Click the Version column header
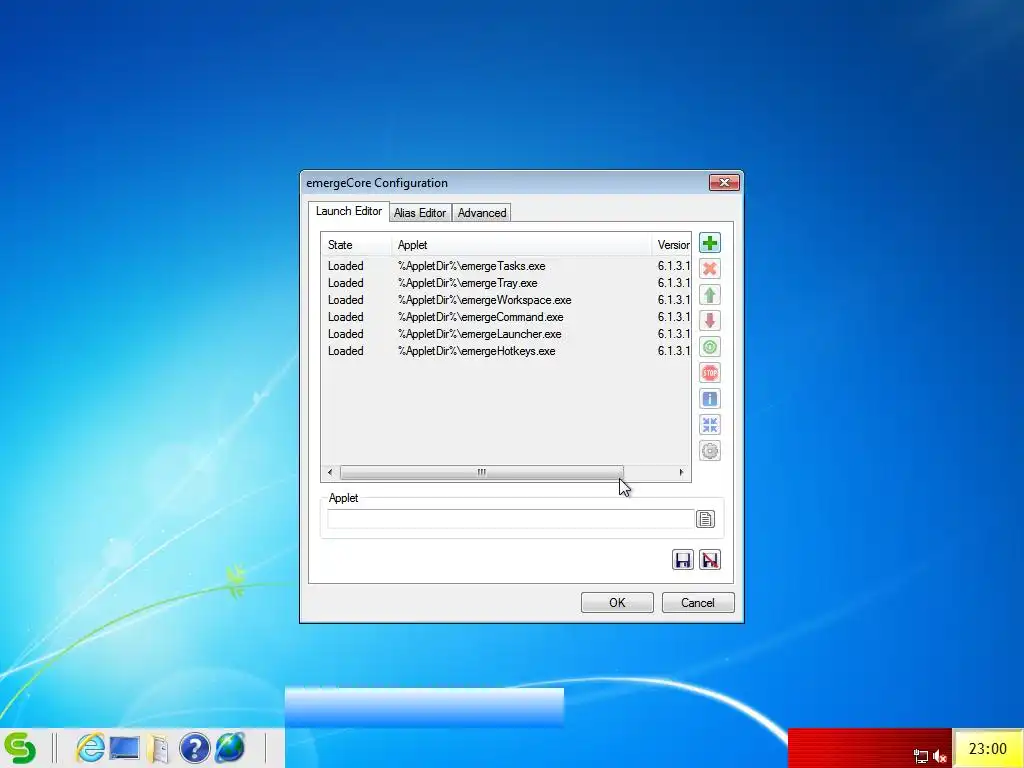The width and height of the screenshot is (1024, 768). tap(671, 245)
